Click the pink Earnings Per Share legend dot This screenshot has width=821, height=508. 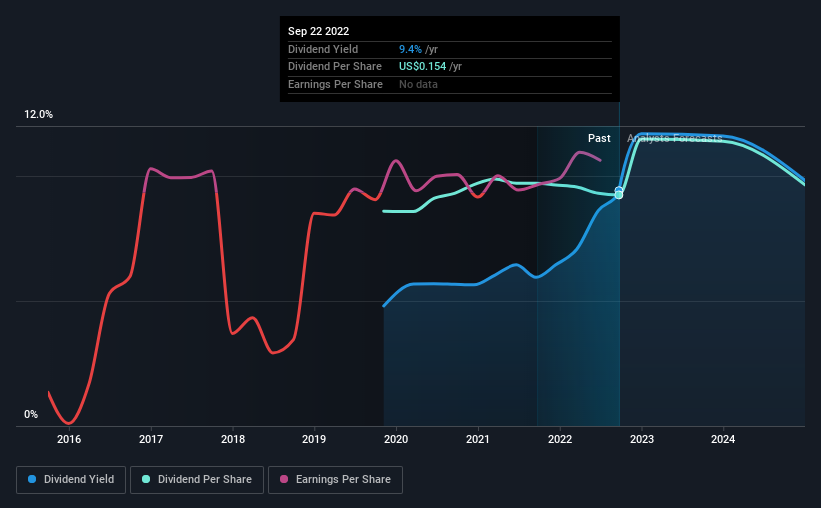[x=284, y=479]
